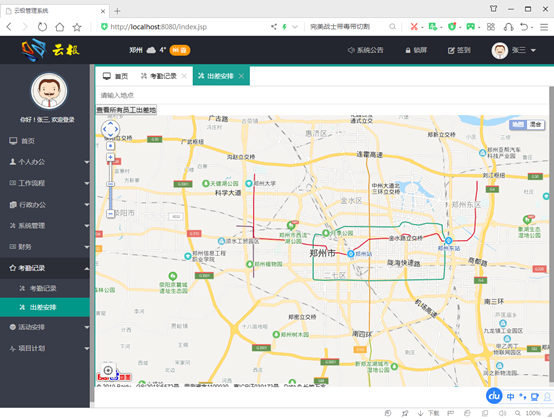Click the map zoom slider handle
This screenshot has width=554, height=419.
(111, 184)
